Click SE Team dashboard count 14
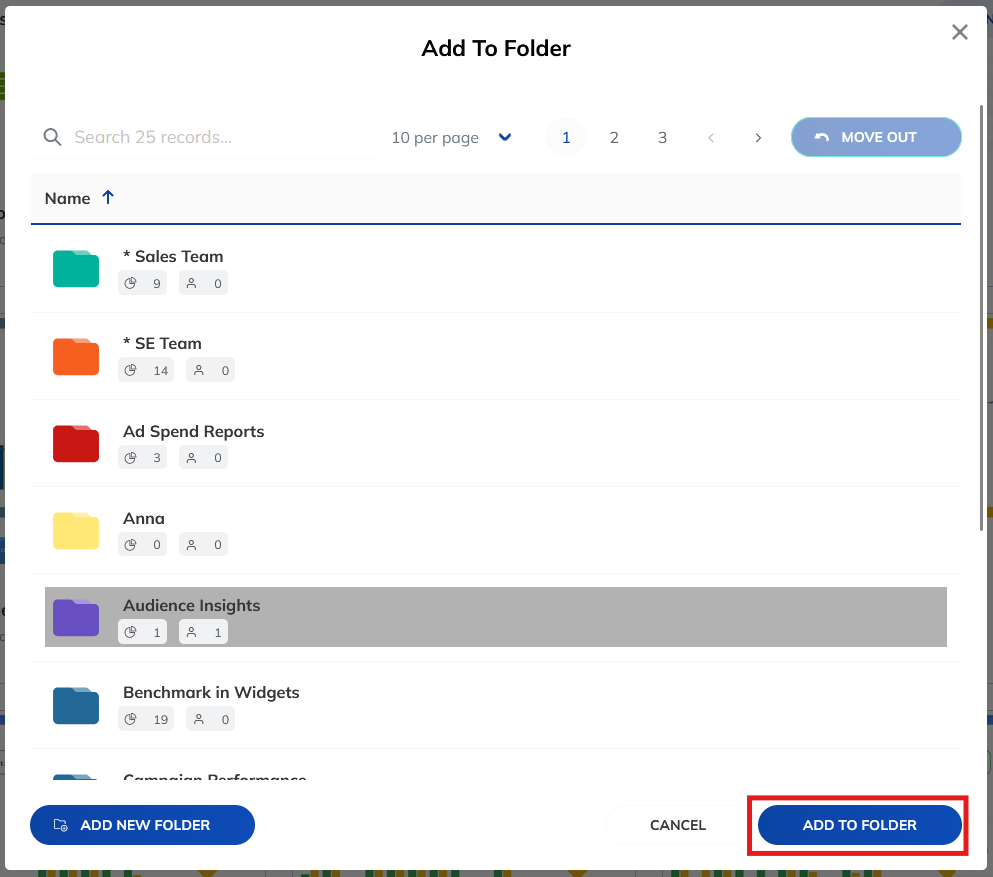Image resolution: width=993 pixels, height=877 pixels. (146, 370)
